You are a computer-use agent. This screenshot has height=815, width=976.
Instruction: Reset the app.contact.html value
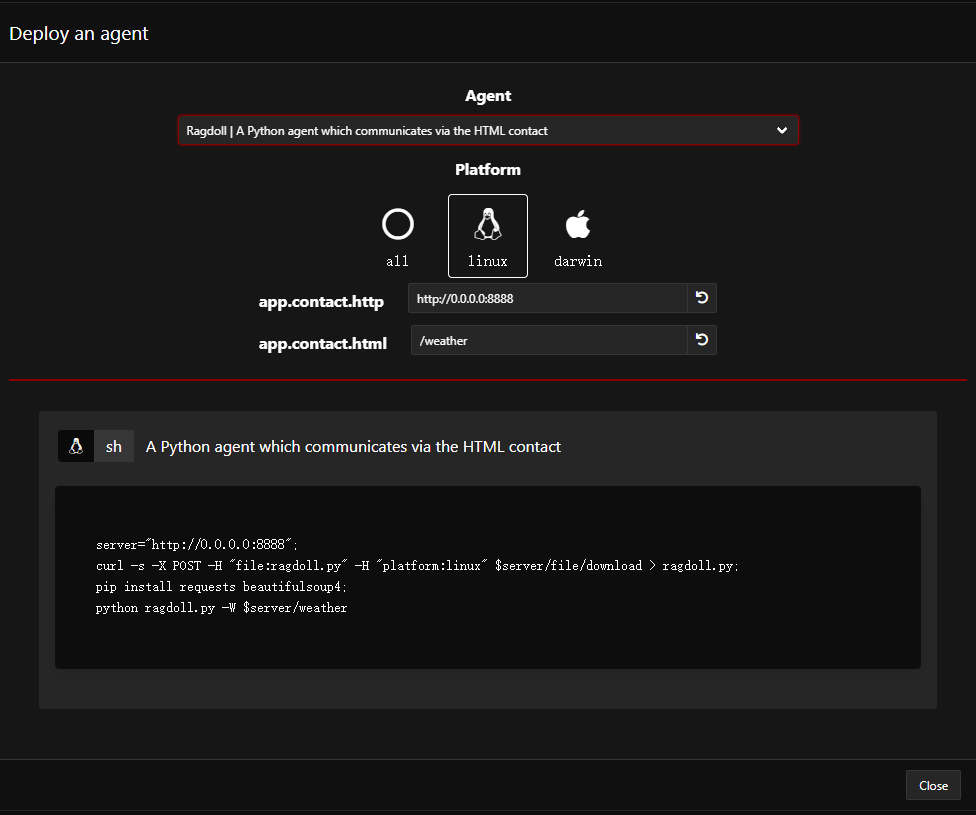click(702, 340)
